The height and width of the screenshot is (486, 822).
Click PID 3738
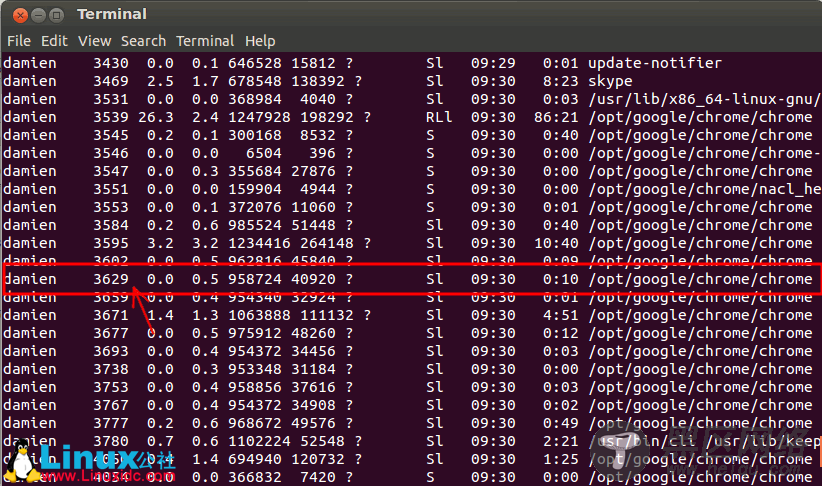coord(111,369)
